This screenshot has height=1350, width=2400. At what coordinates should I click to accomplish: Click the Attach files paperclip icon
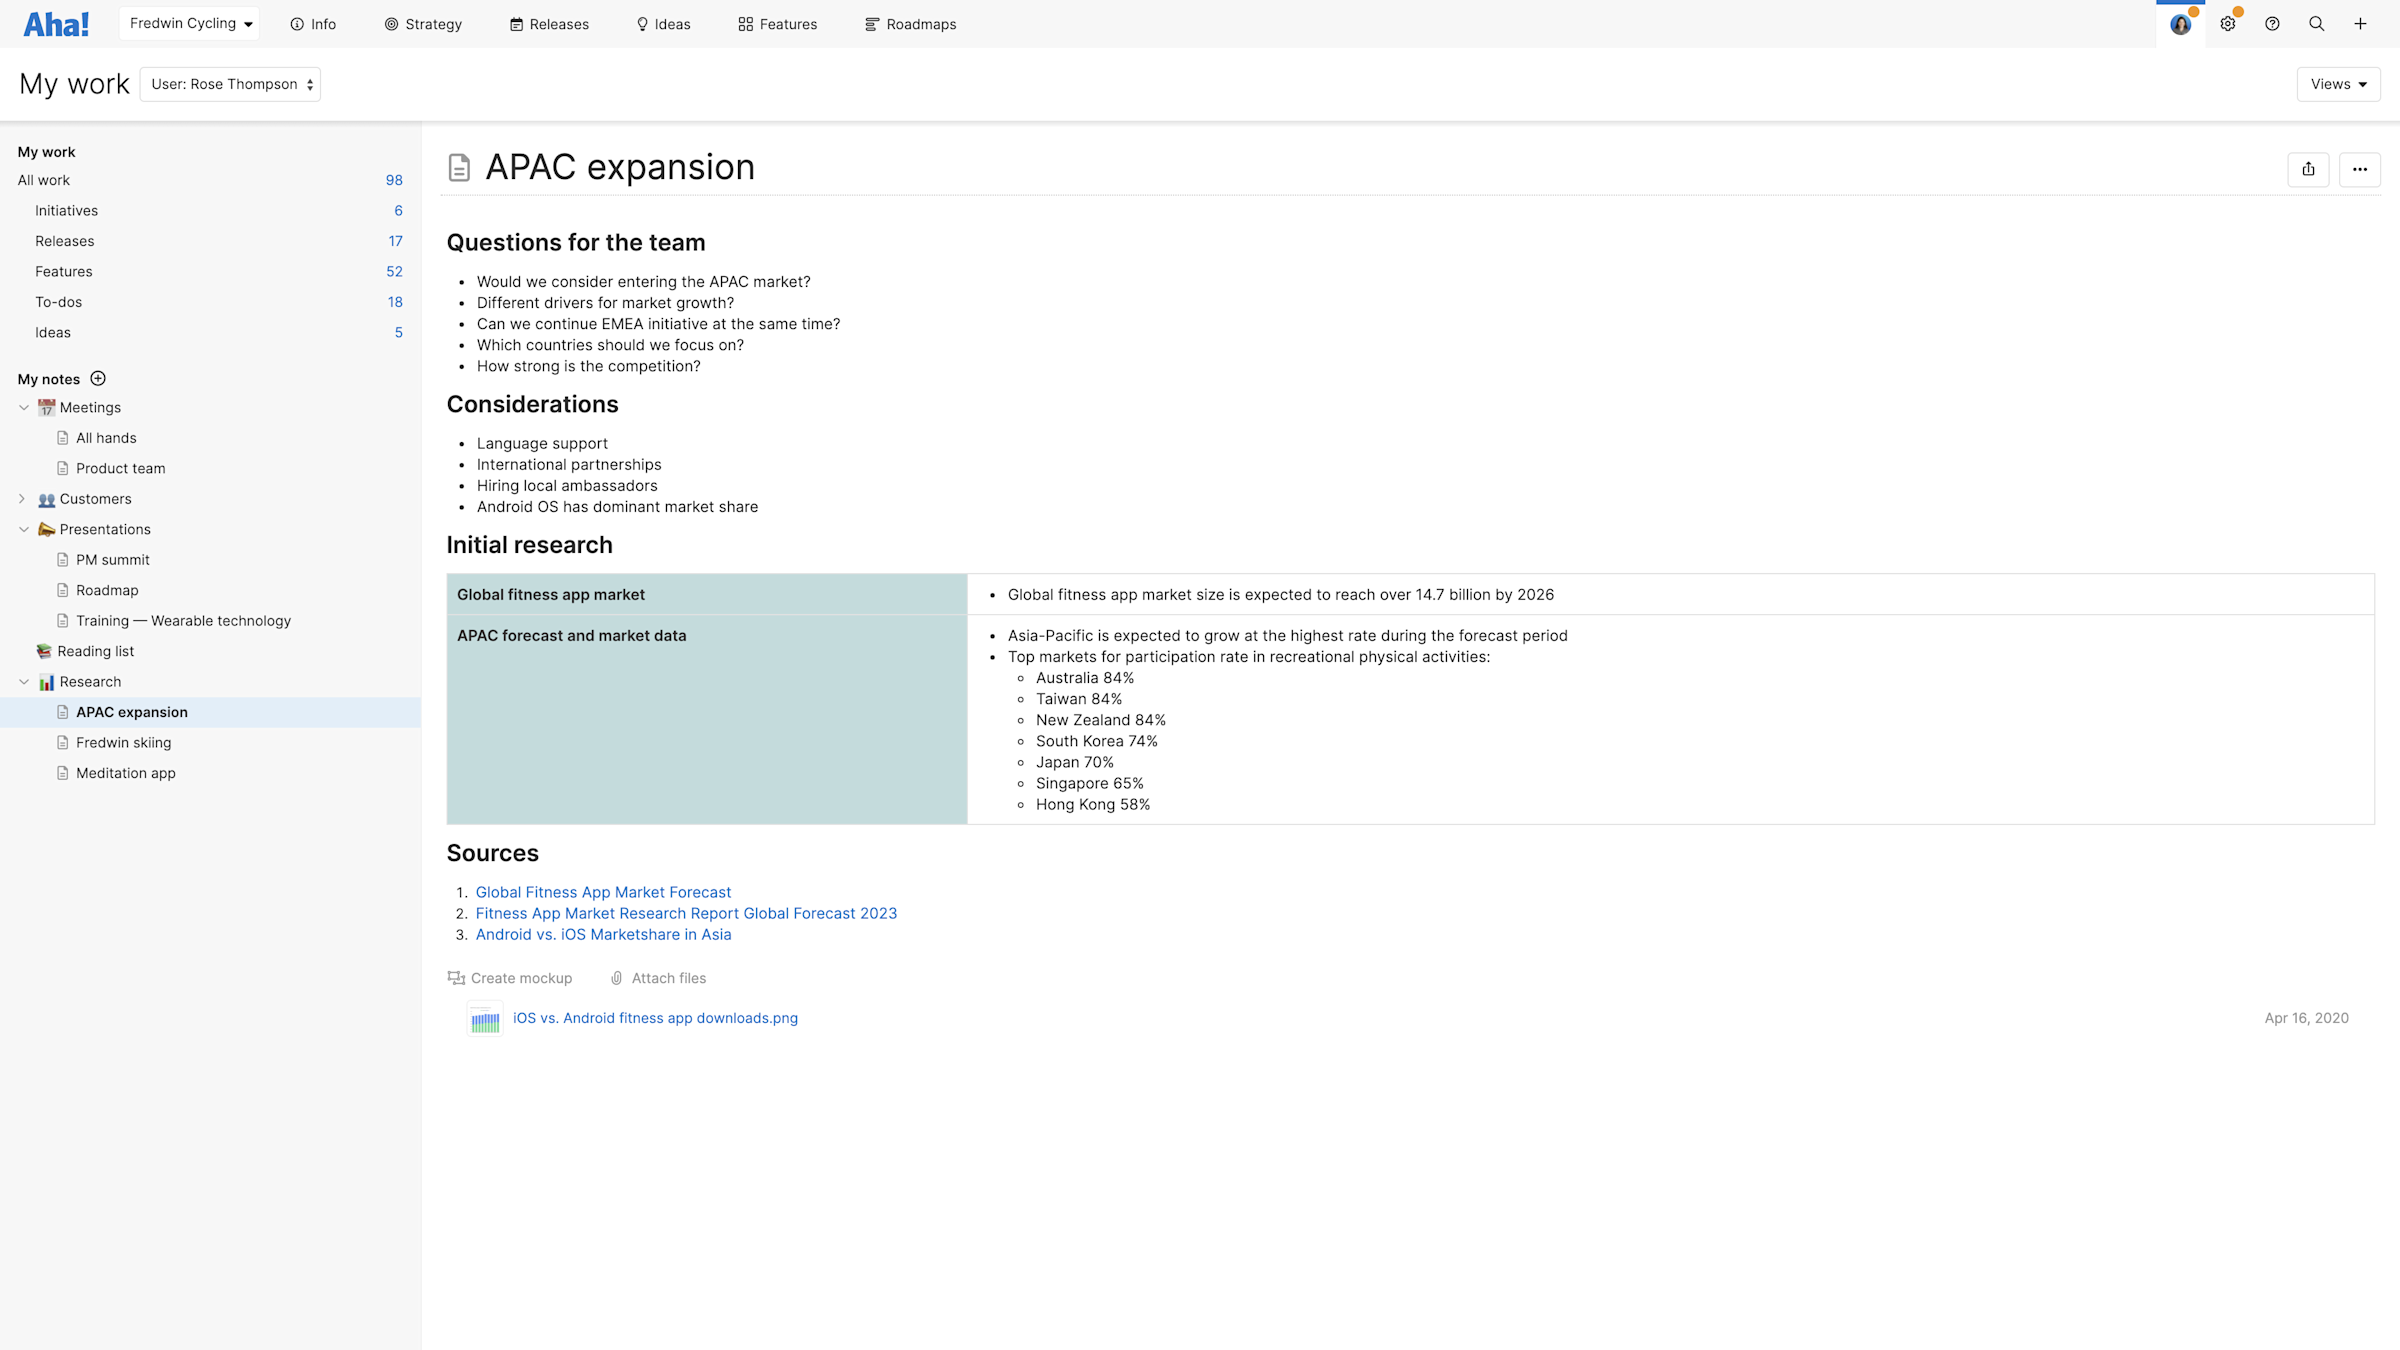(x=616, y=977)
